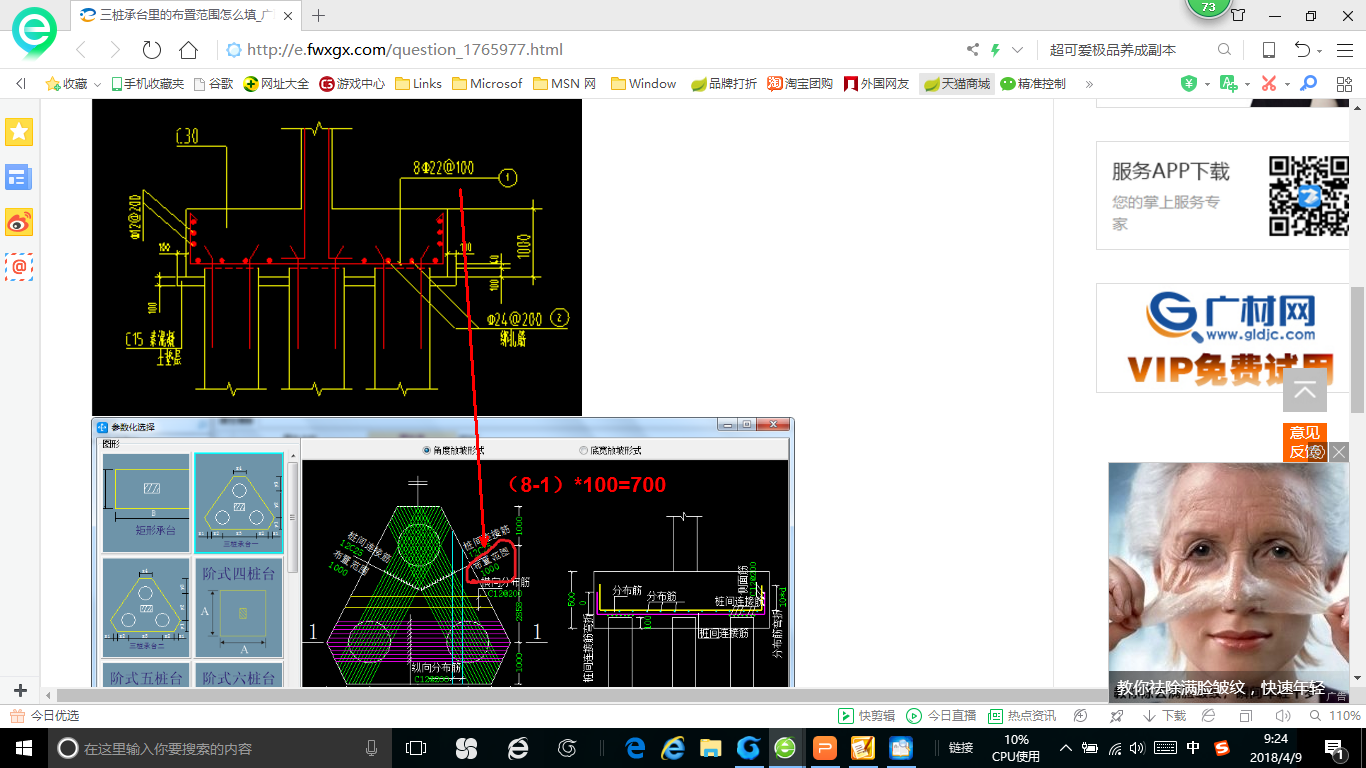
Task: Reload the page with the refresh icon
Action: [x=152, y=50]
